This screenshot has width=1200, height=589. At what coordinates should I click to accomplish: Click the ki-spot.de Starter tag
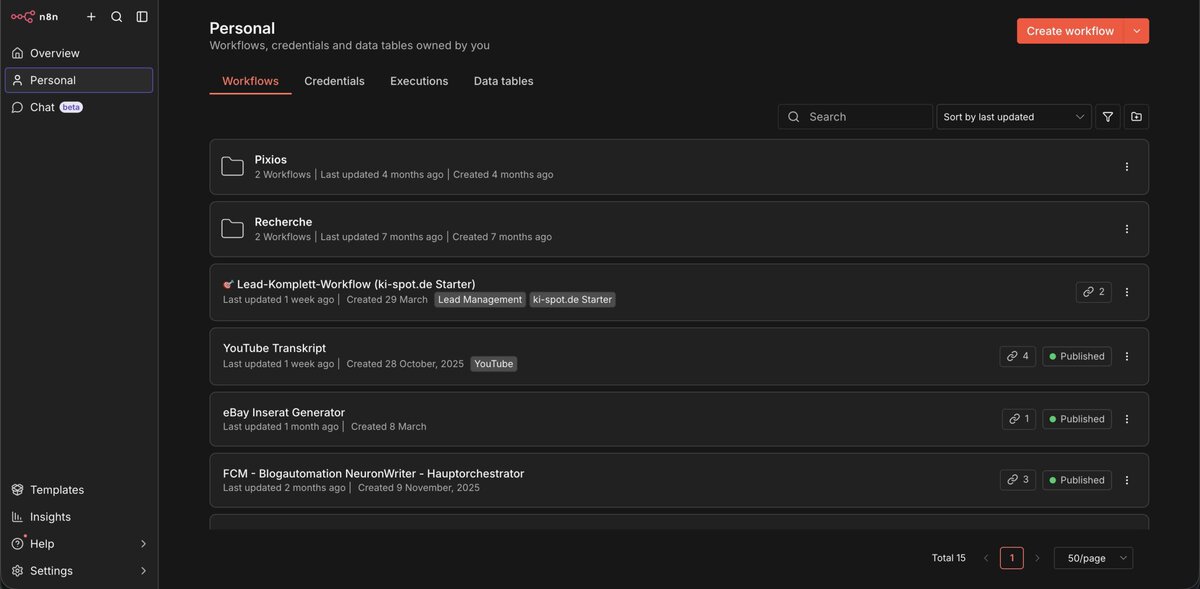coord(572,299)
